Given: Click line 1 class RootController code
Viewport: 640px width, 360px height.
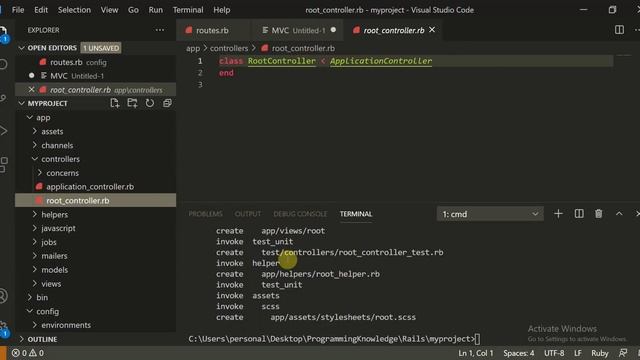Looking at the screenshot, I should tap(325, 61).
